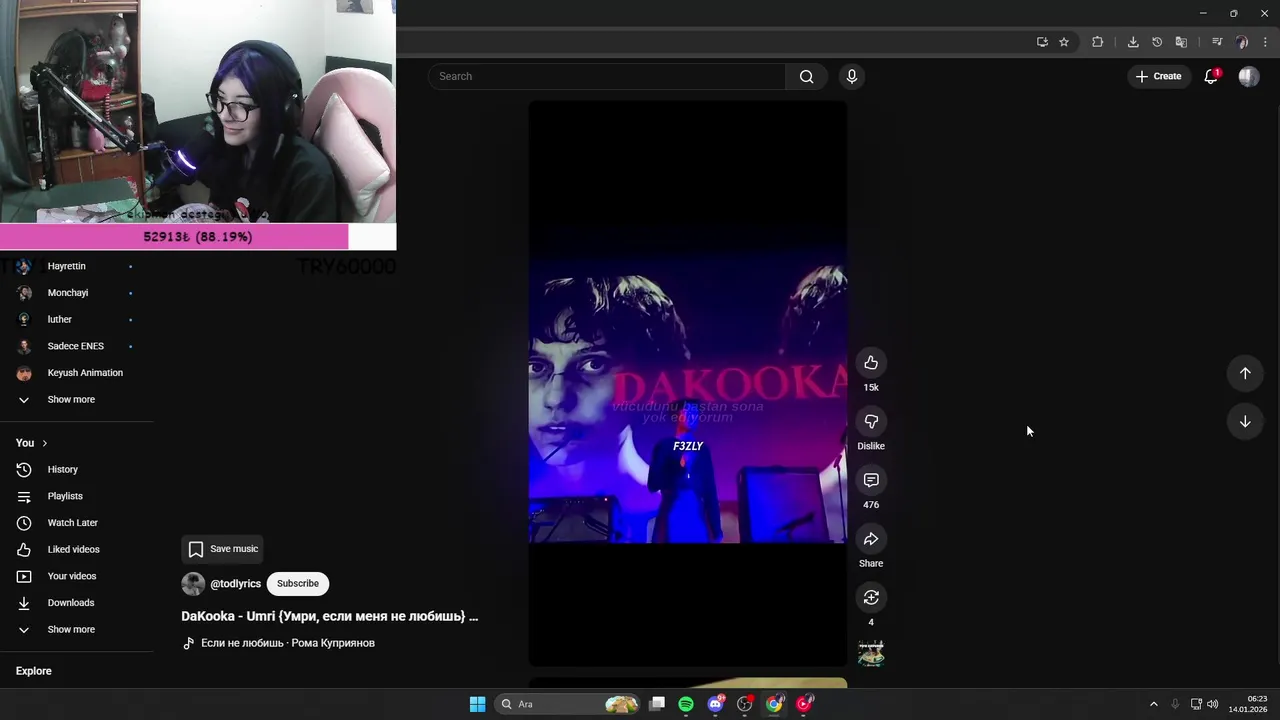
Task: Click the taskbar Ara search box
Action: 568,704
